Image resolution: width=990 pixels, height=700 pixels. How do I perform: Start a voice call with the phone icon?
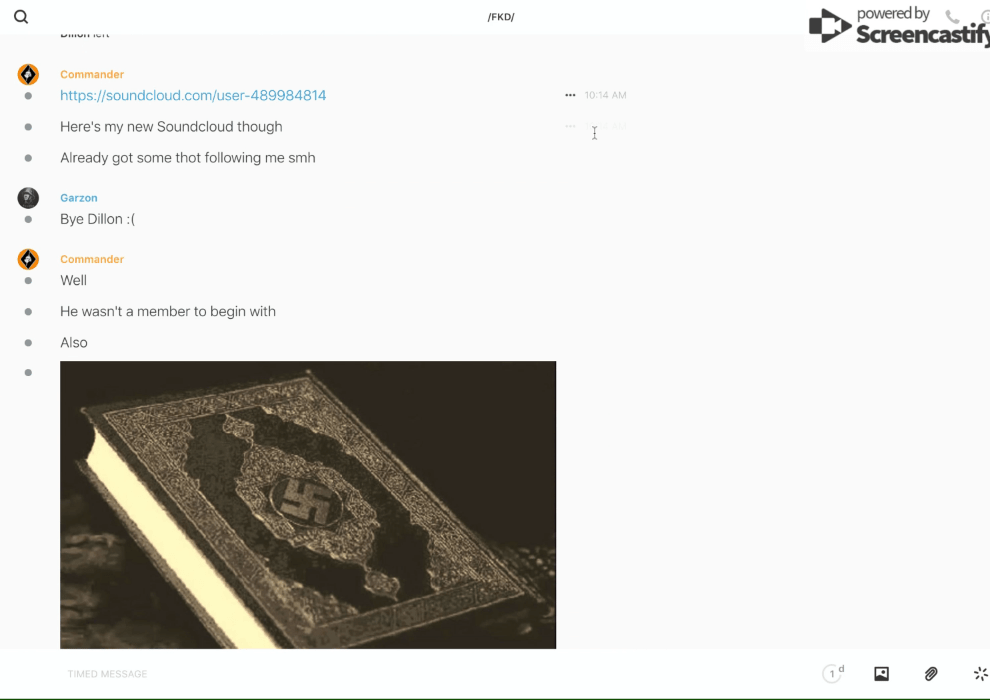click(x=952, y=17)
